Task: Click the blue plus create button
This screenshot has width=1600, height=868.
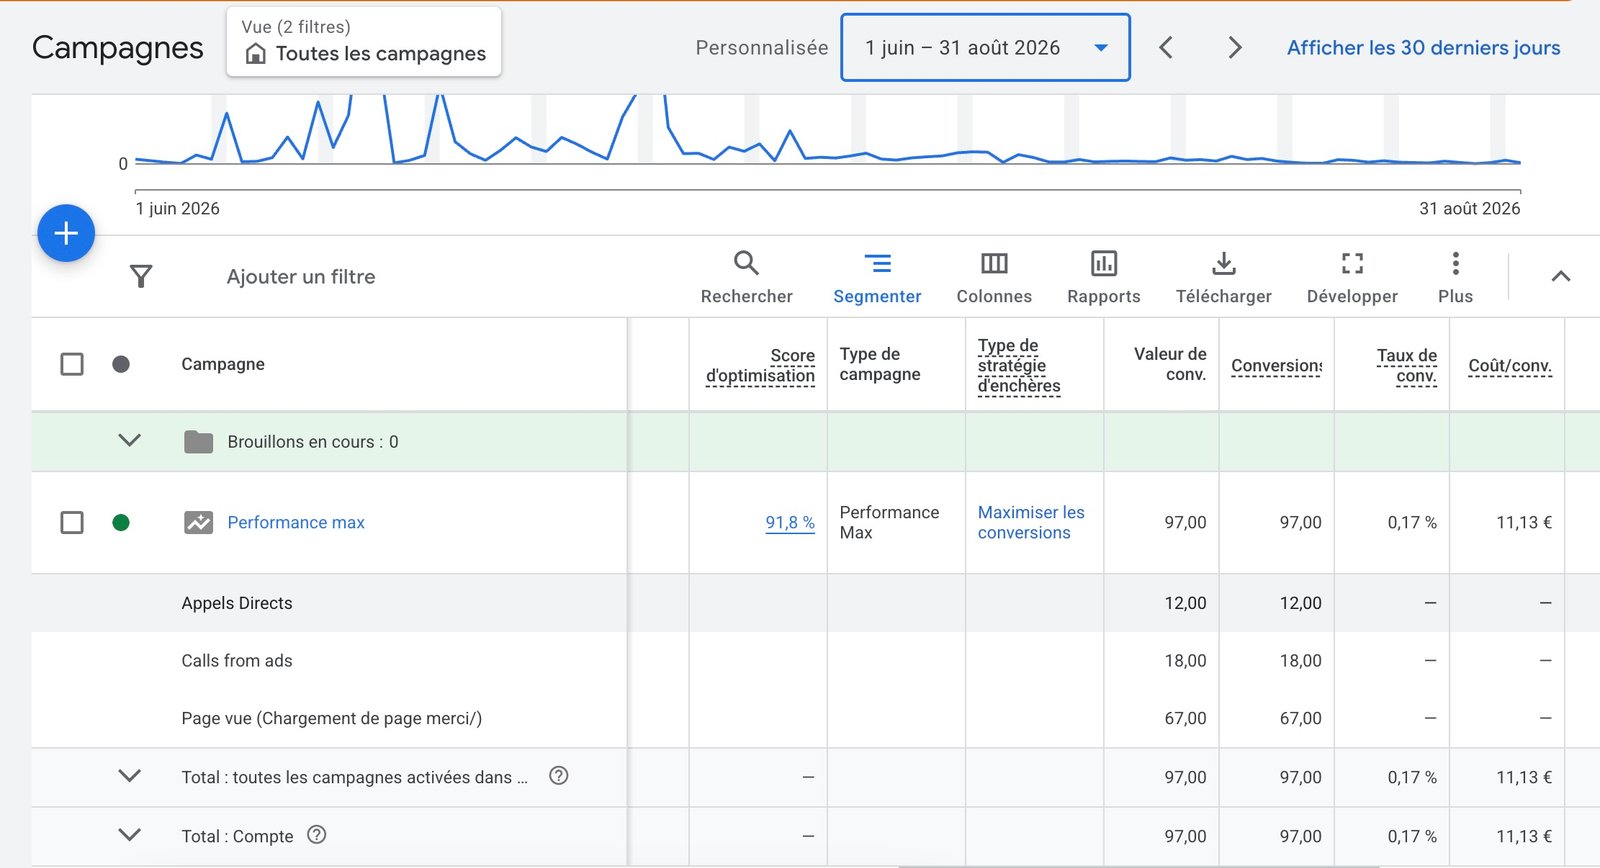Action: click(66, 233)
